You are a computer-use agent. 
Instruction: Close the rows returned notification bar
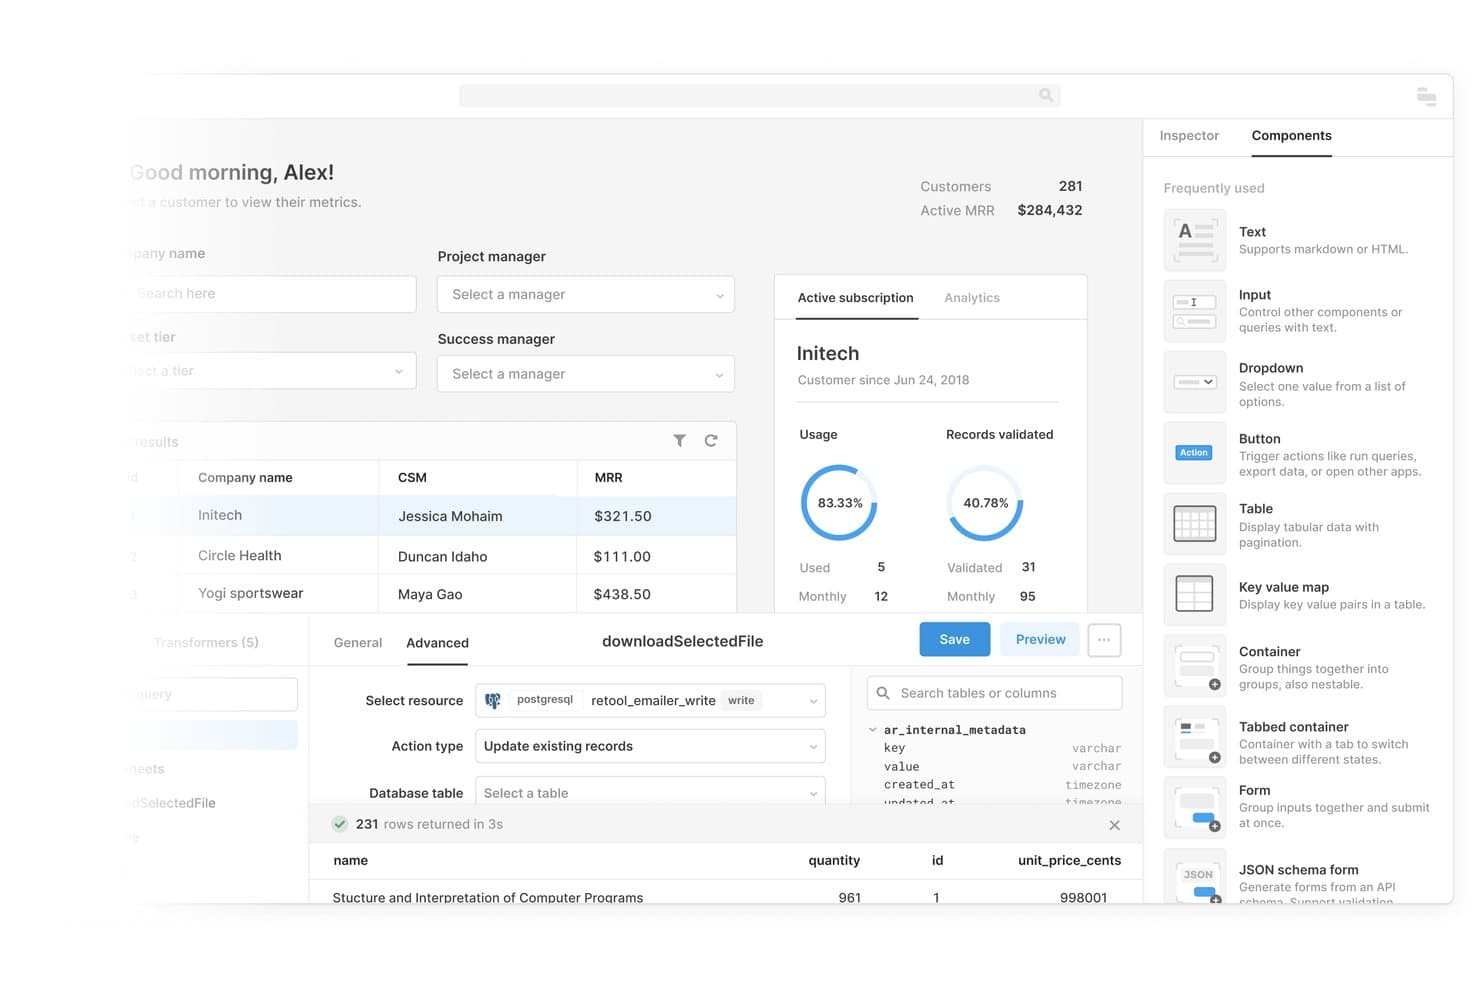pos(1114,825)
